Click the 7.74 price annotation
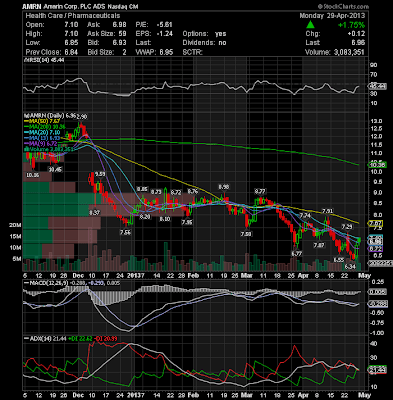 305,216
